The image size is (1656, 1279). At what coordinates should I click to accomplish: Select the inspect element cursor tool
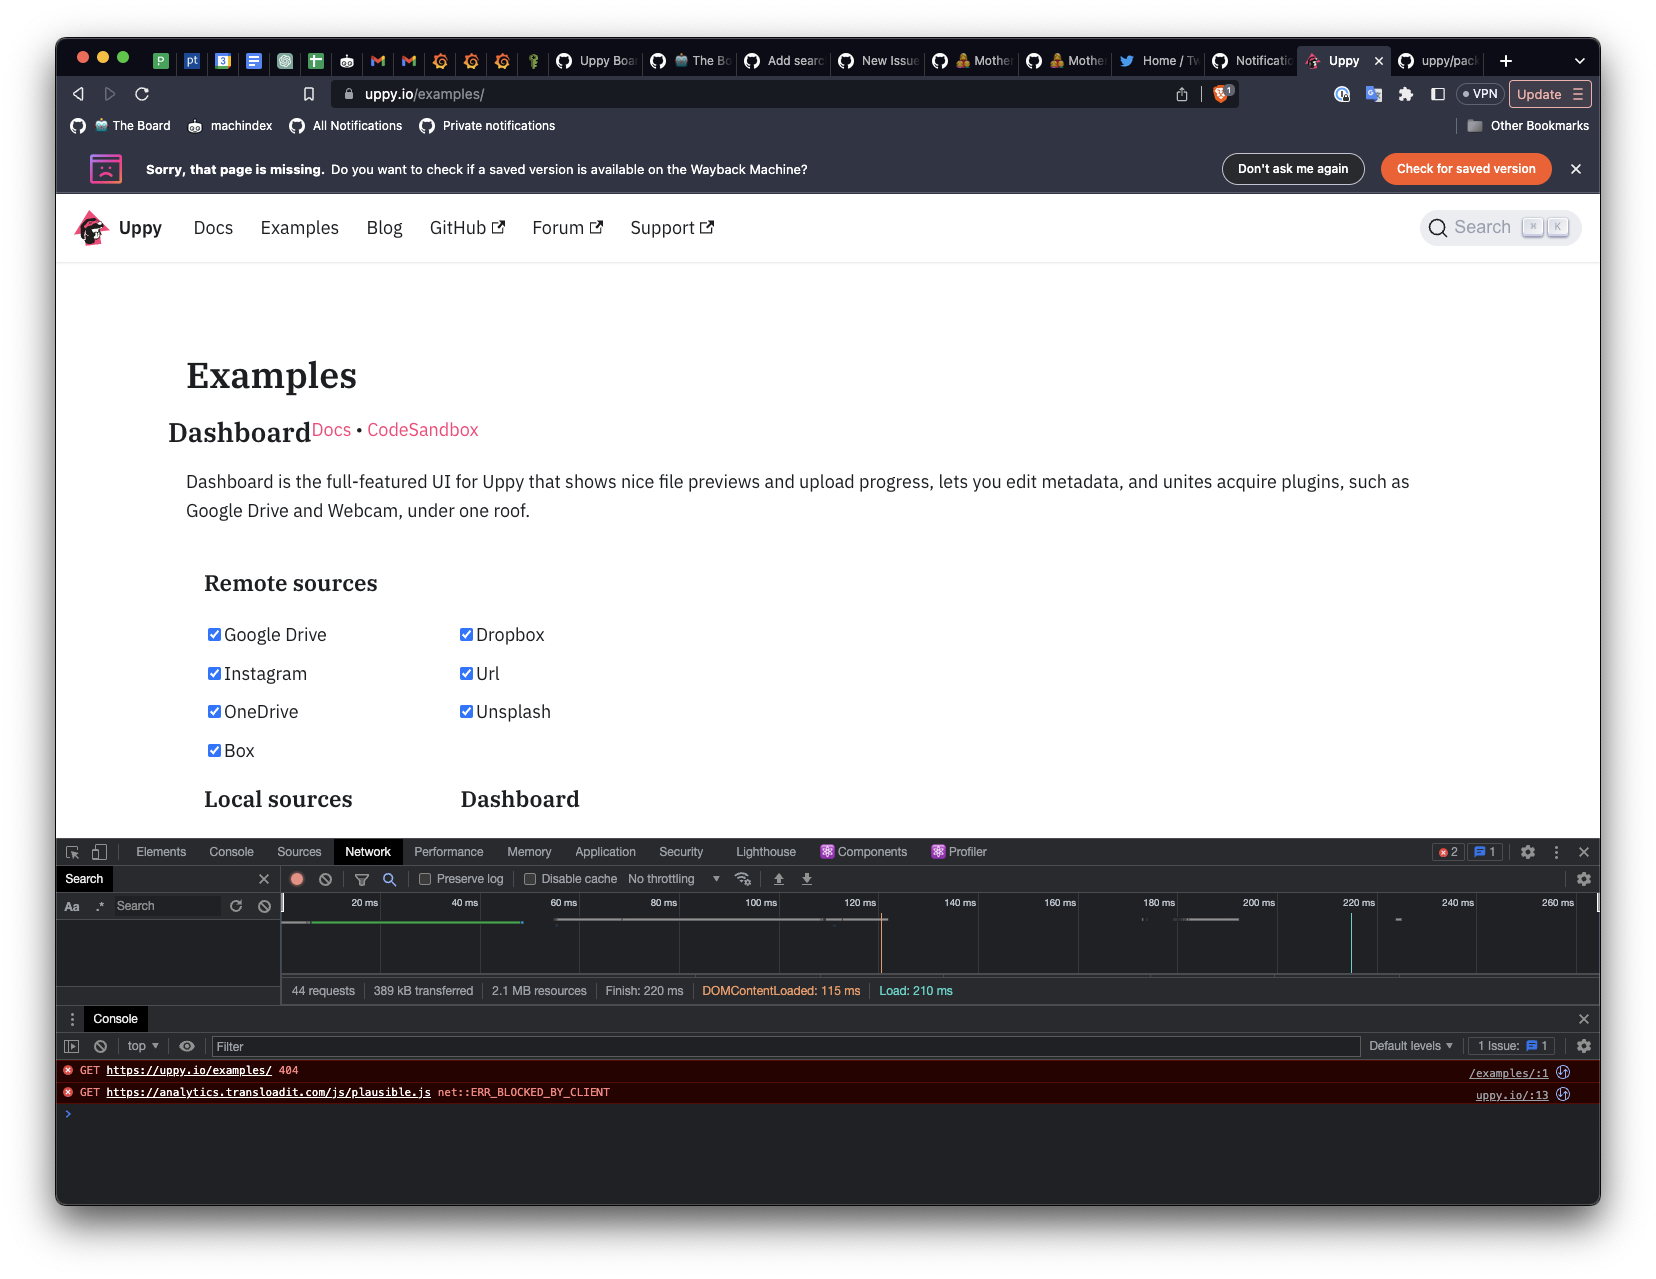tap(71, 852)
